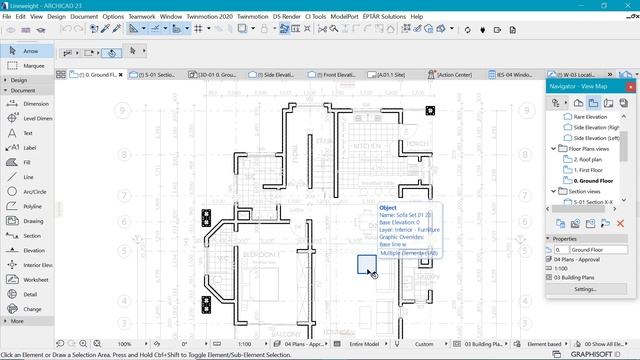Select the Marquee tool

click(27, 66)
